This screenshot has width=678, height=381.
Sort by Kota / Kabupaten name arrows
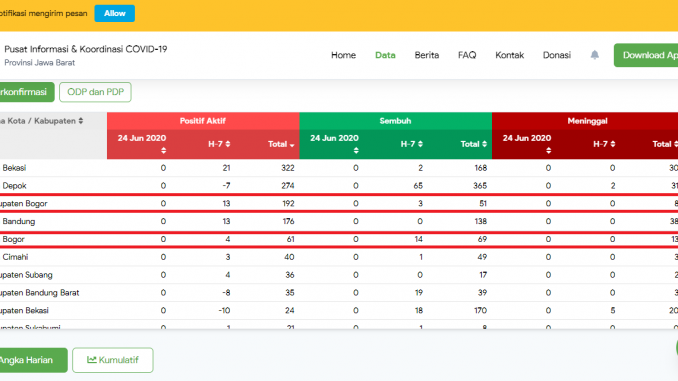click(81, 121)
